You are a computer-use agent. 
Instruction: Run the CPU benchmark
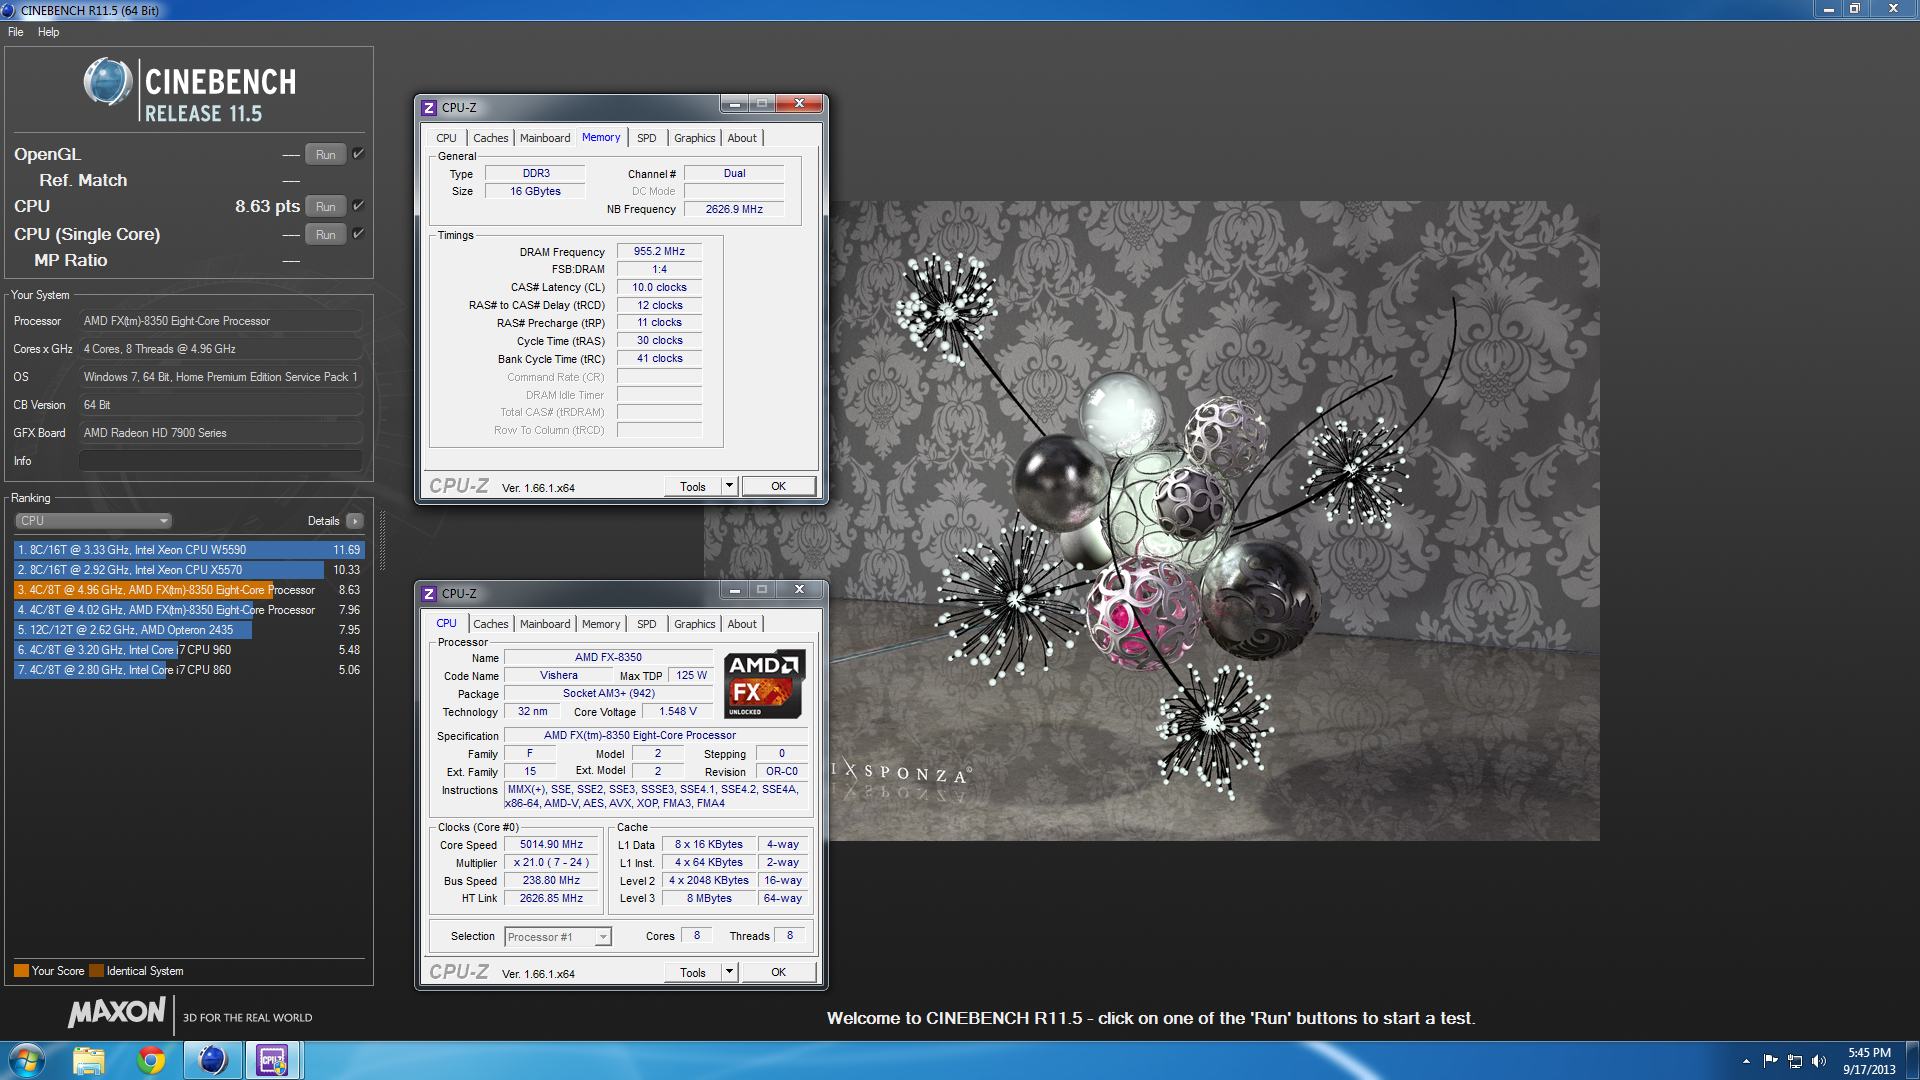click(326, 207)
